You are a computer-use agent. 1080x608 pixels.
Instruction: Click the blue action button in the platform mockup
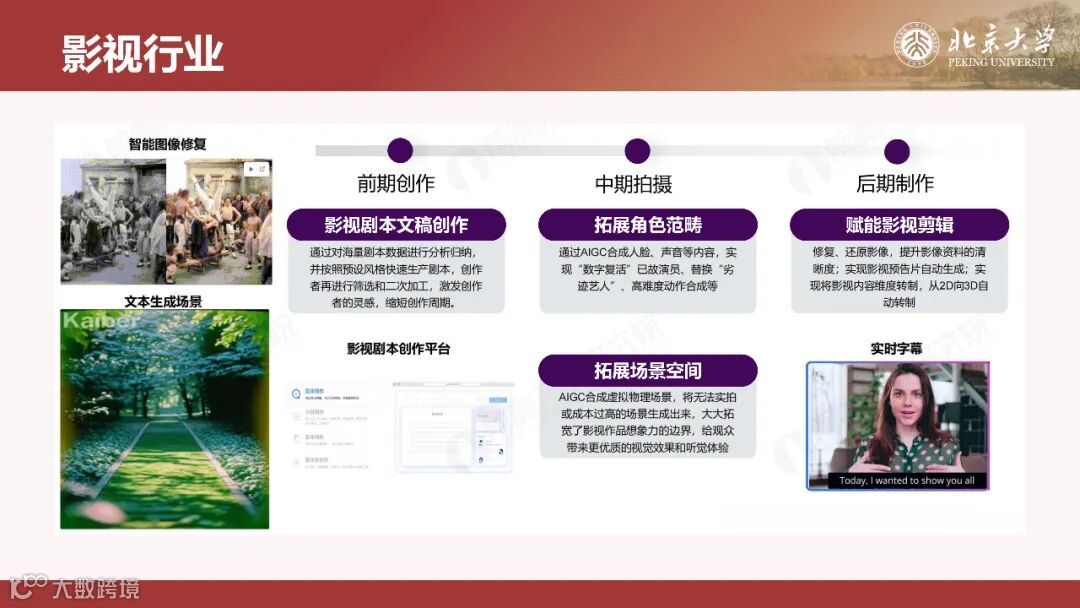click(498, 400)
